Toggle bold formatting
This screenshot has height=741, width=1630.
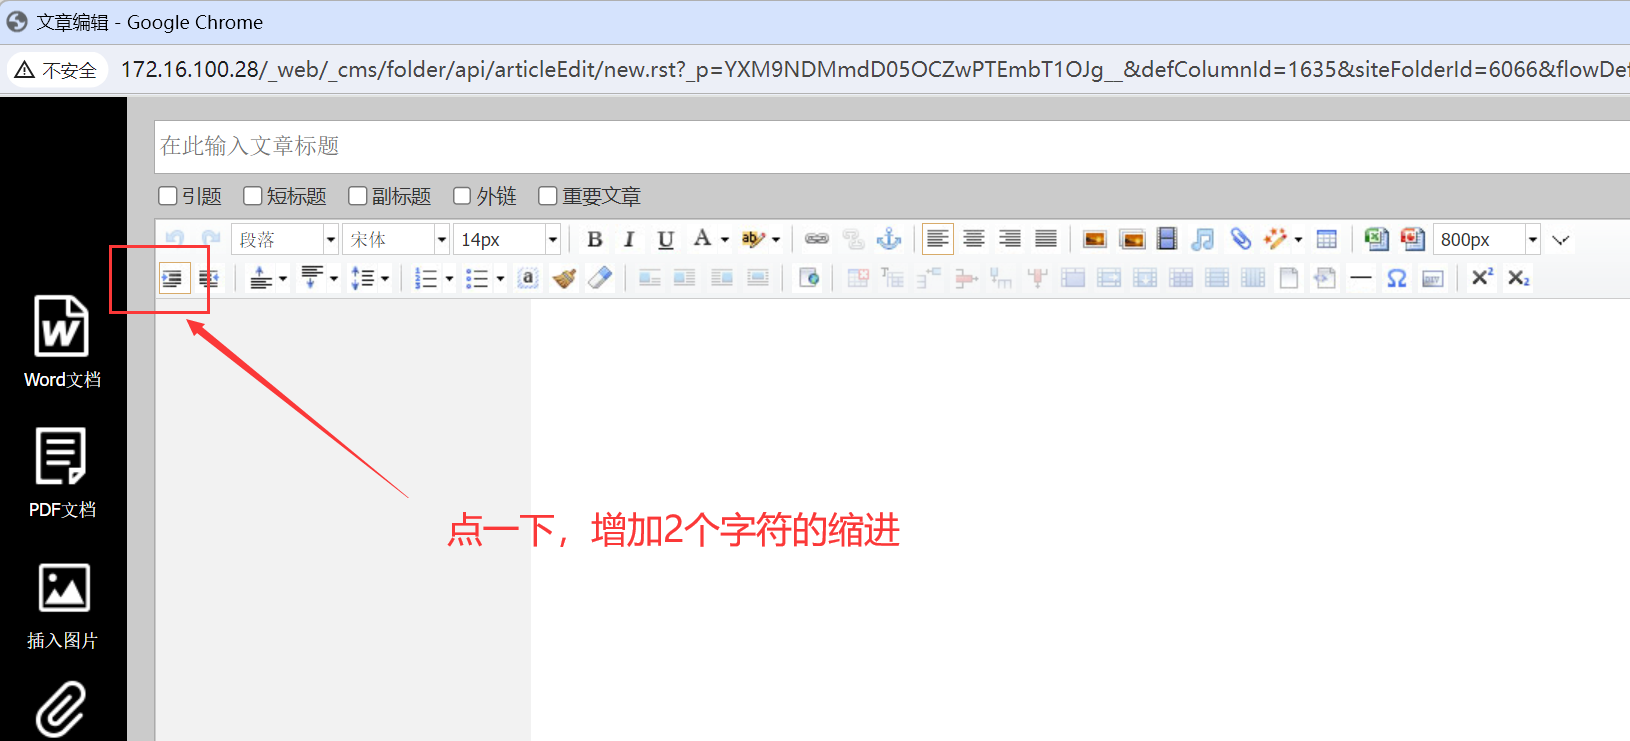pyautogui.click(x=594, y=239)
